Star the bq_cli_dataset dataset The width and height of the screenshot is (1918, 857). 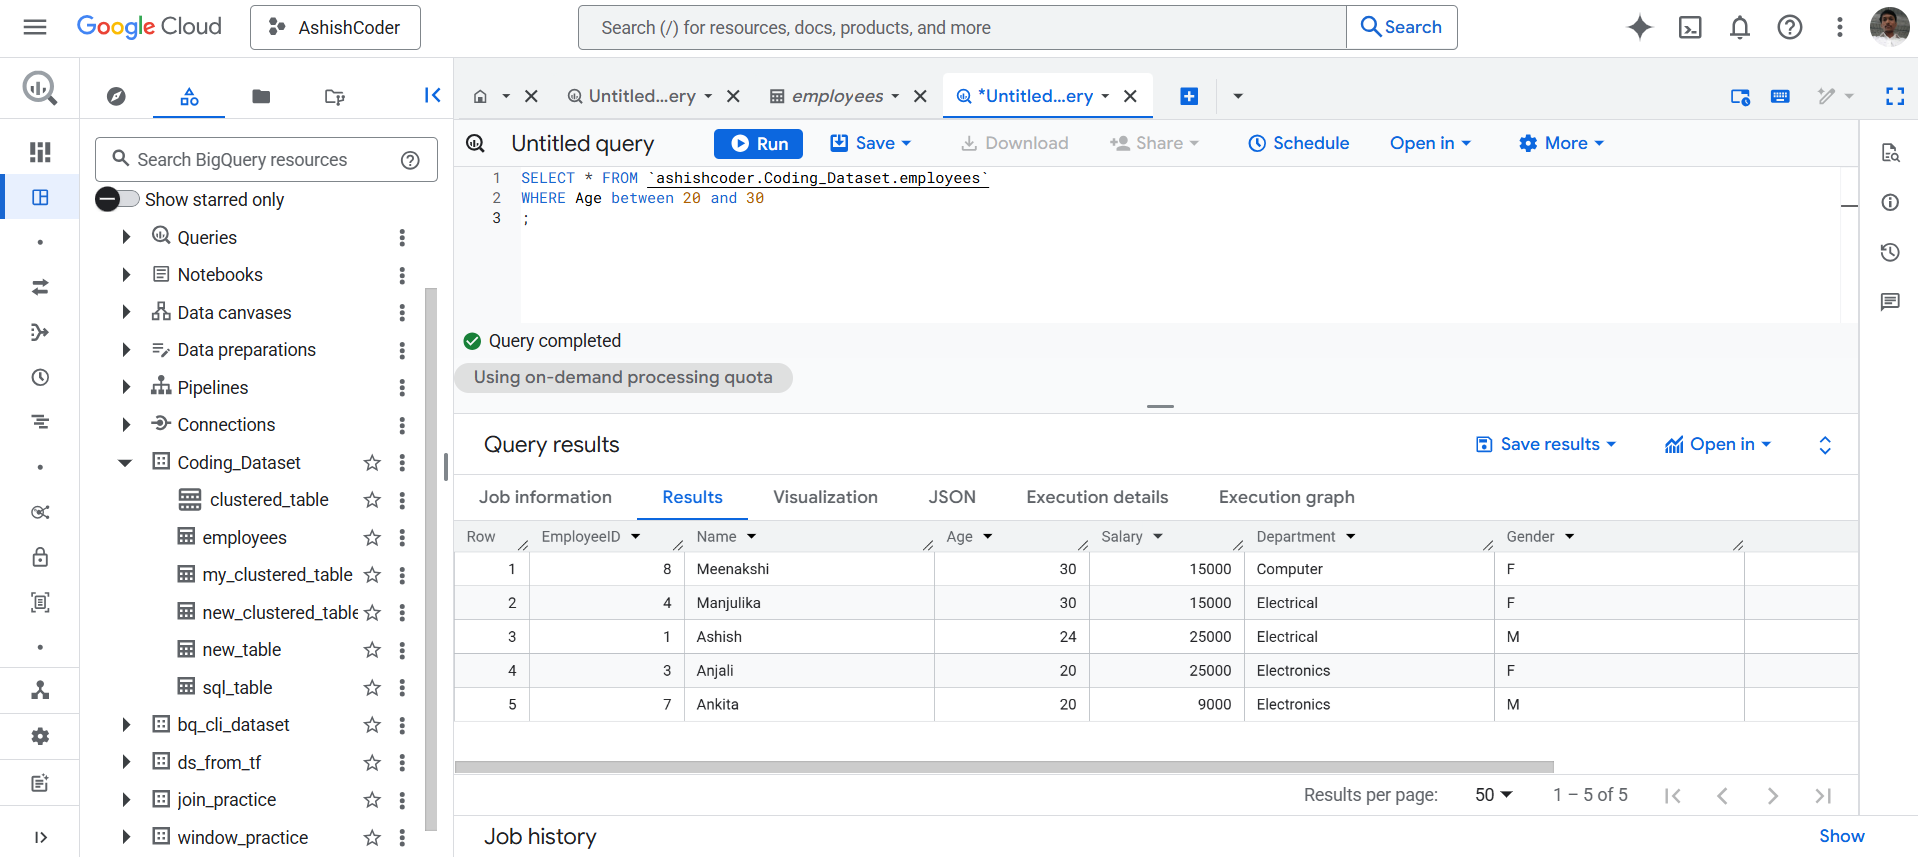tap(372, 725)
